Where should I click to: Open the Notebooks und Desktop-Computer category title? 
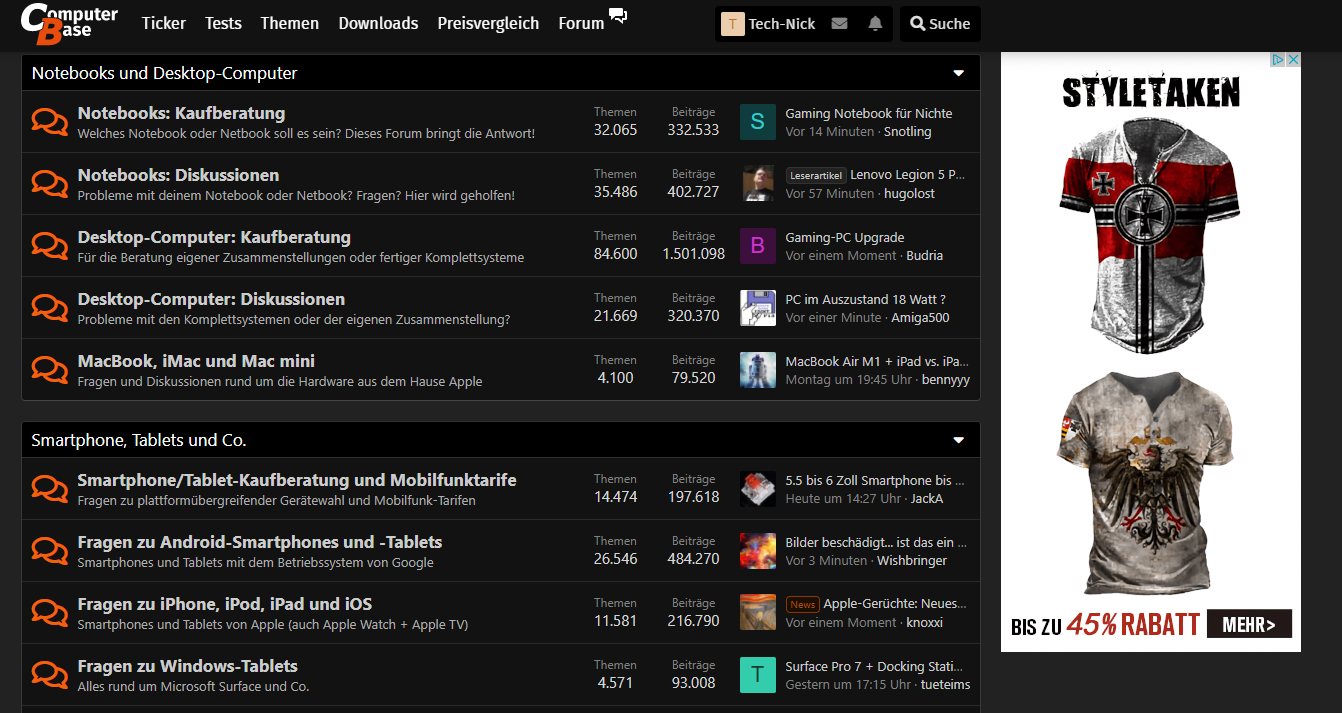[164, 73]
